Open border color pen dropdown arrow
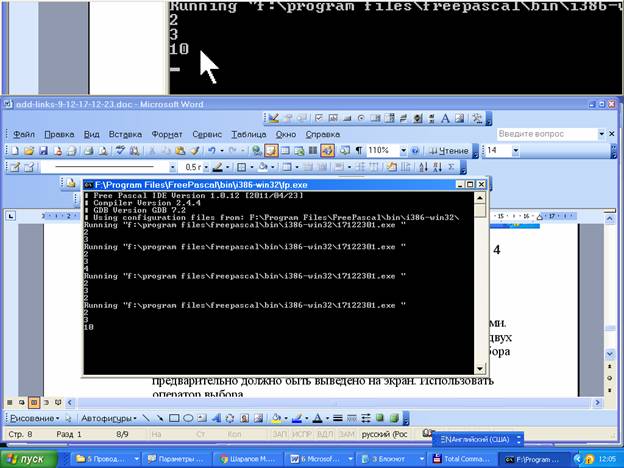The image size is (624, 468). 227,167
